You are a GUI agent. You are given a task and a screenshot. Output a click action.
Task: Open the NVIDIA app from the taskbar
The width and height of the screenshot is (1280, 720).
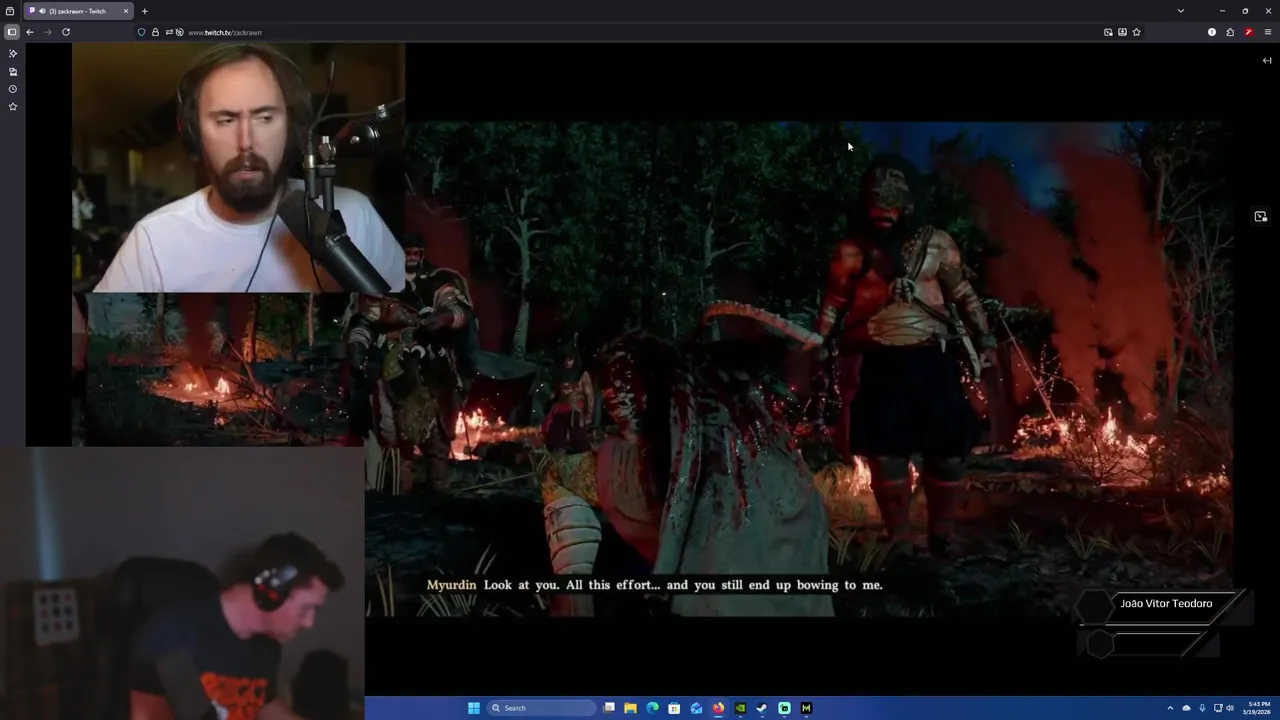pos(740,708)
